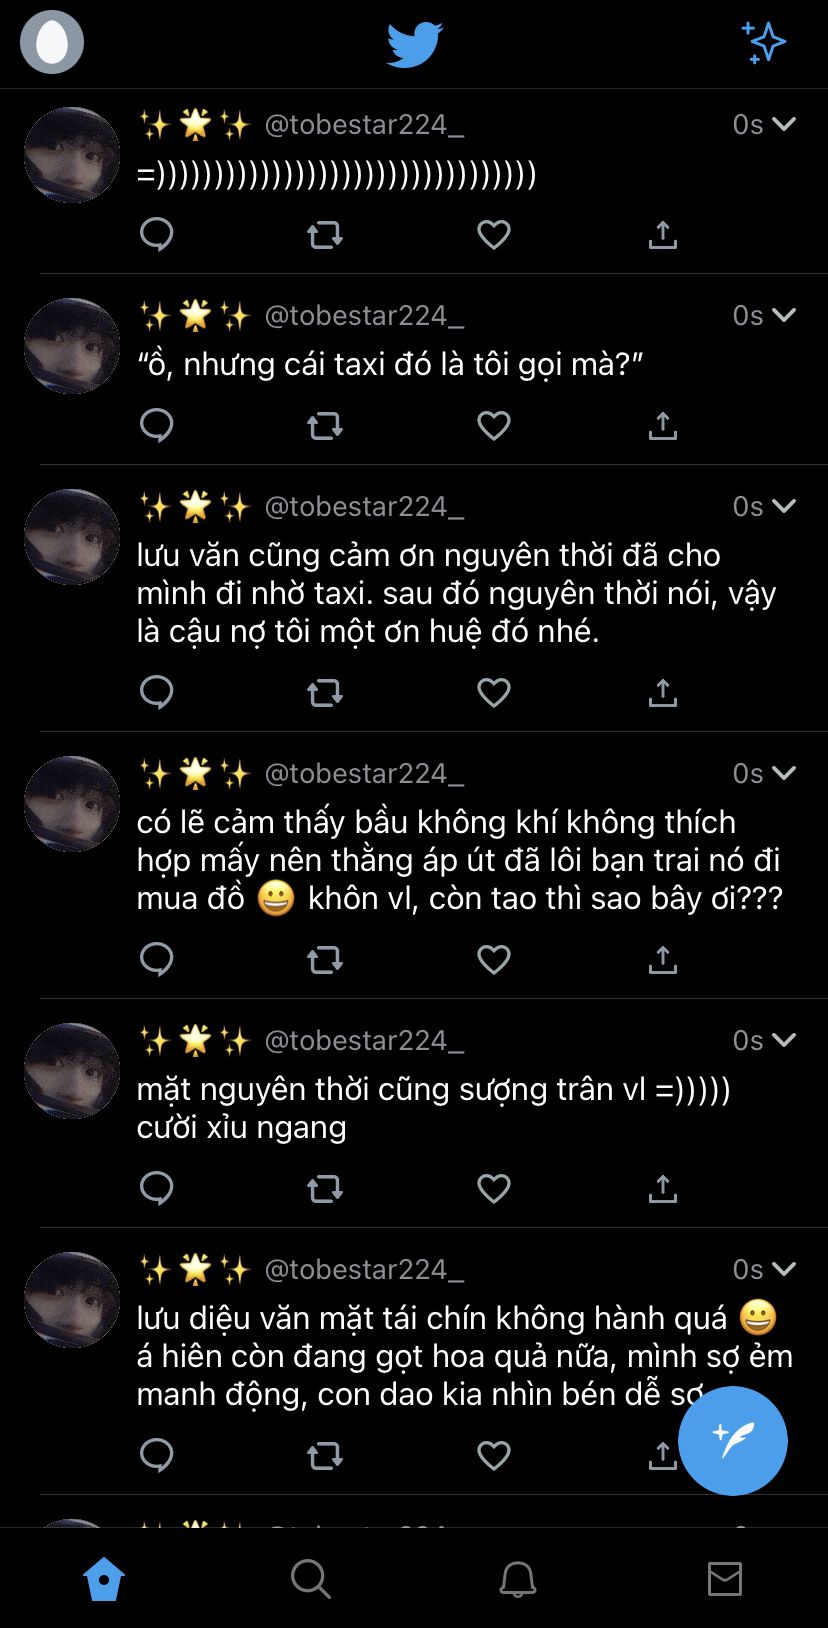Switch to the Search tab
828x1628 pixels.
tap(311, 1580)
